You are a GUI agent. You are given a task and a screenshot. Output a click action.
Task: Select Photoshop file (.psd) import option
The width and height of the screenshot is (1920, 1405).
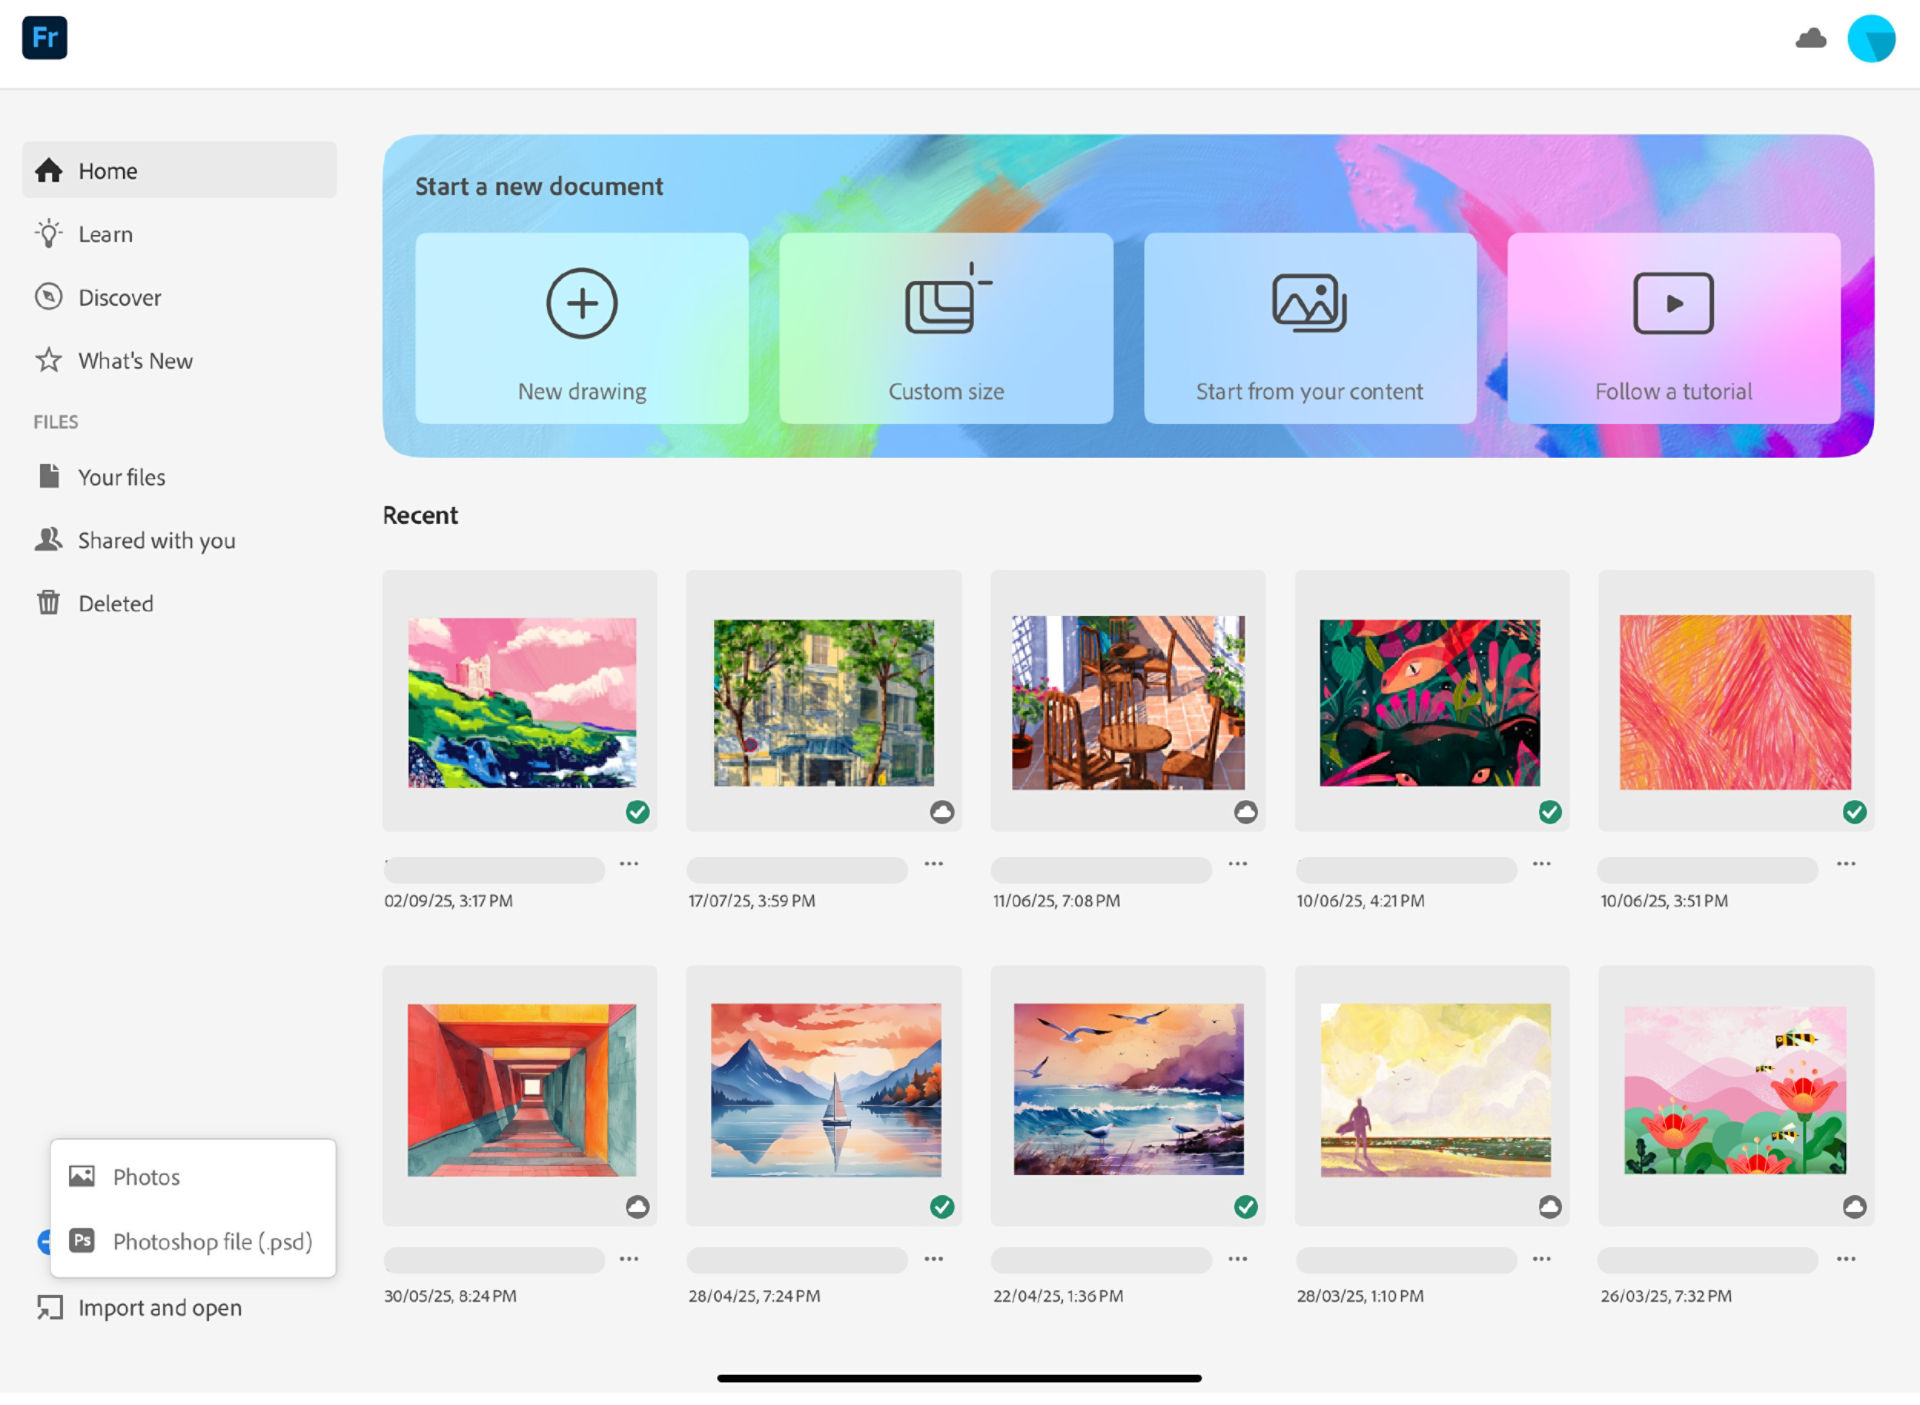(211, 1241)
